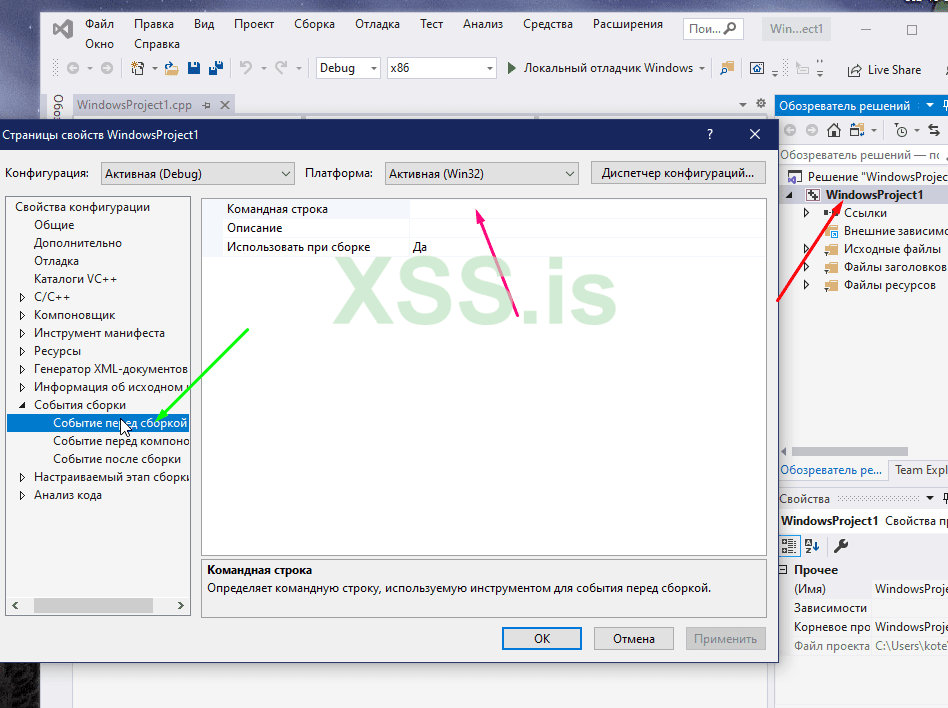Click the Open File folder icon
This screenshot has width=948, height=708.
coord(172,68)
